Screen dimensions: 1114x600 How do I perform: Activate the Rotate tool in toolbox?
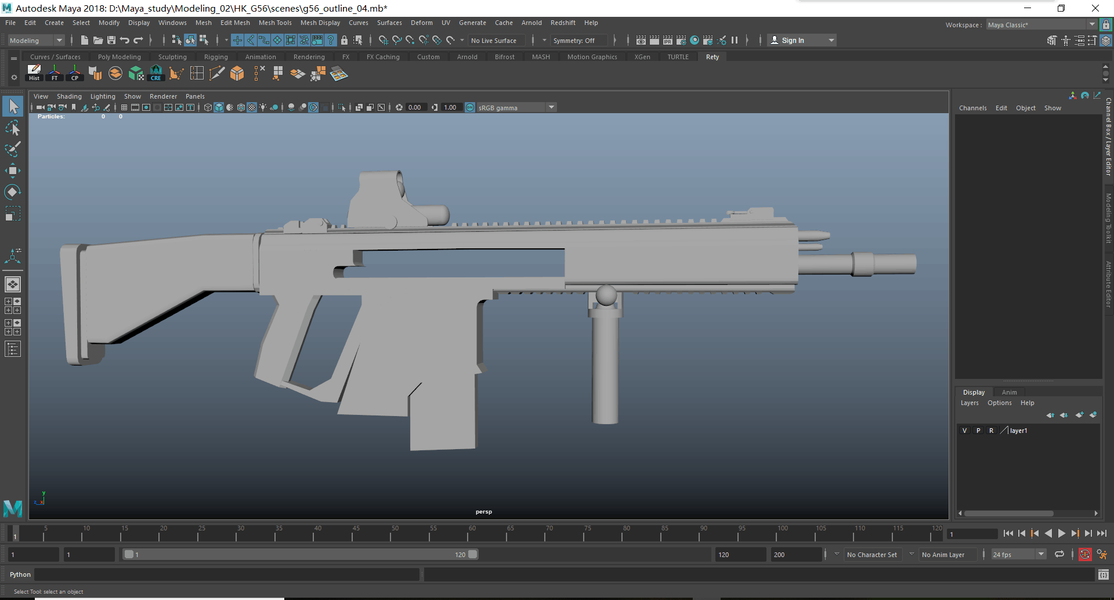(13, 192)
